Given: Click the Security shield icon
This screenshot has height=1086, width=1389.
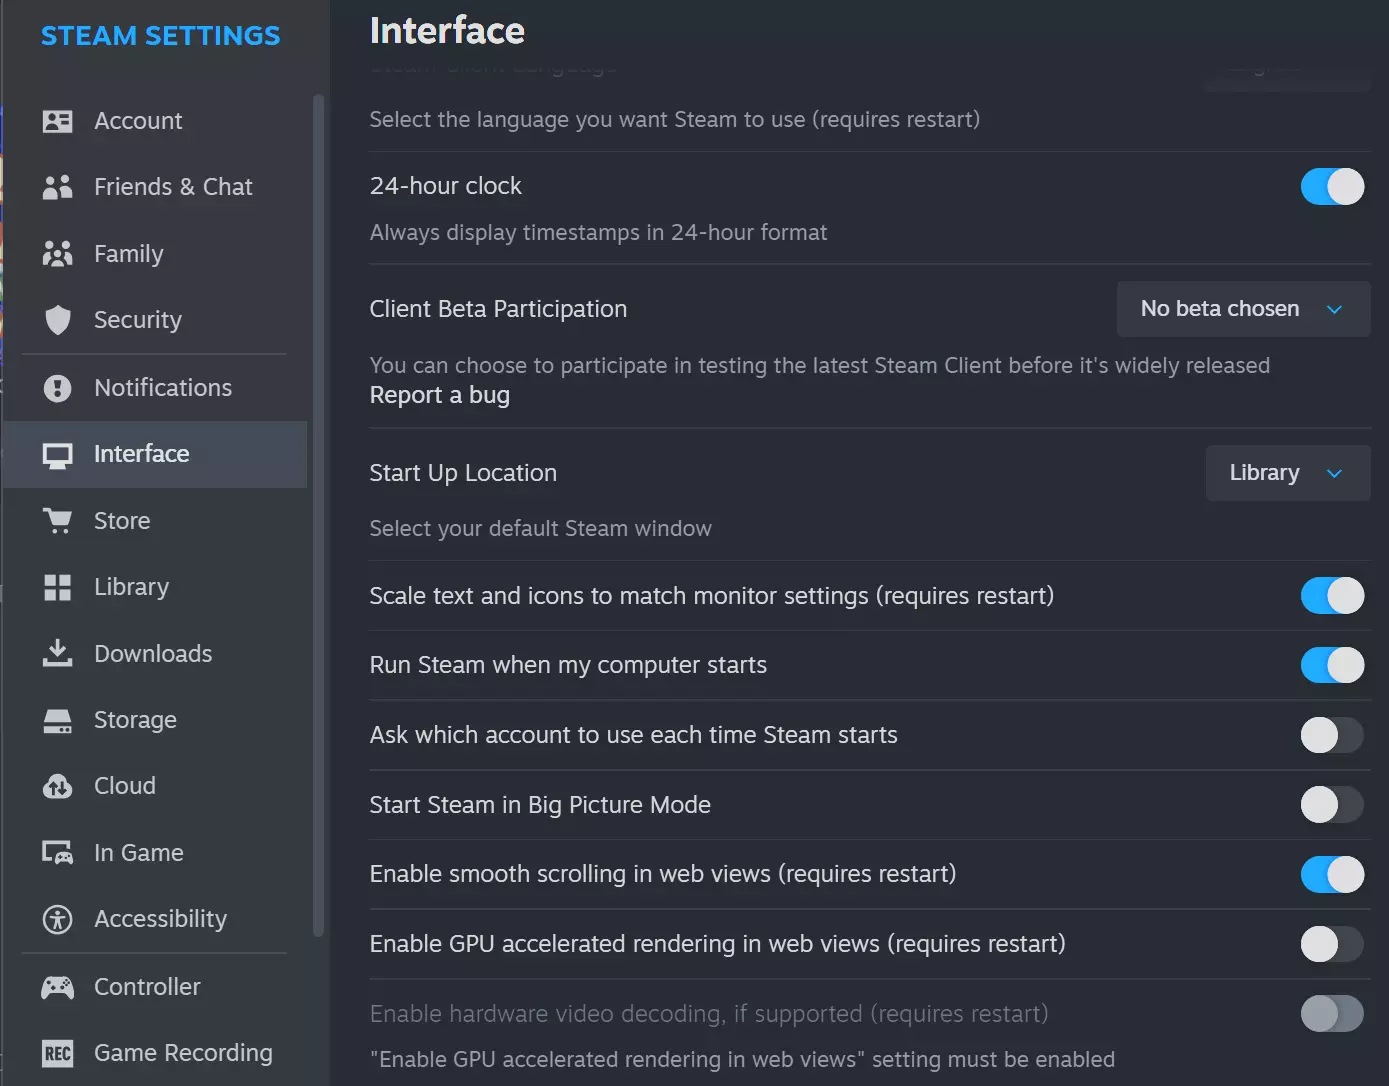Looking at the screenshot, I should tap(58, 320).
